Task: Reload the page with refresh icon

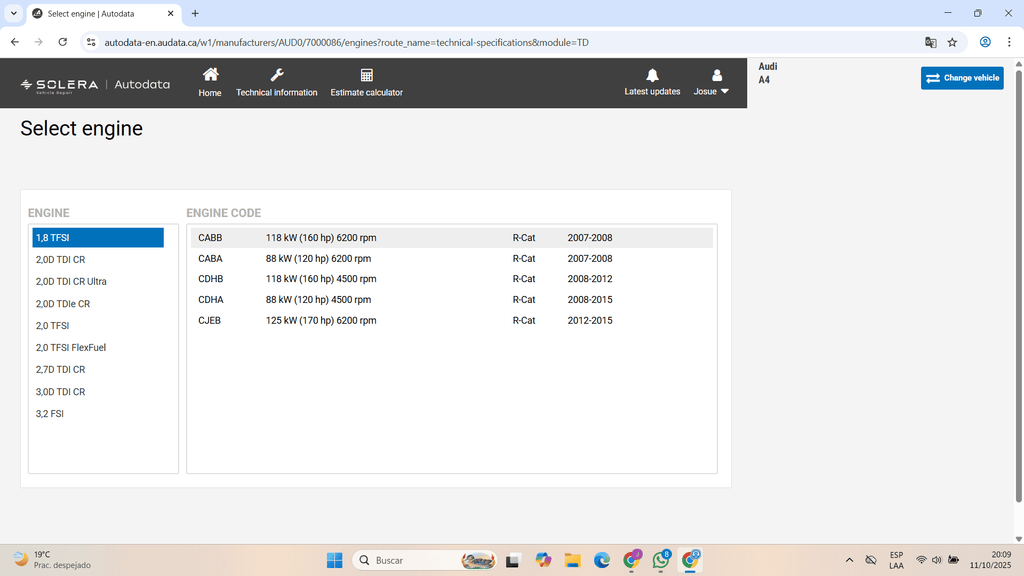Action: point(63,42)
